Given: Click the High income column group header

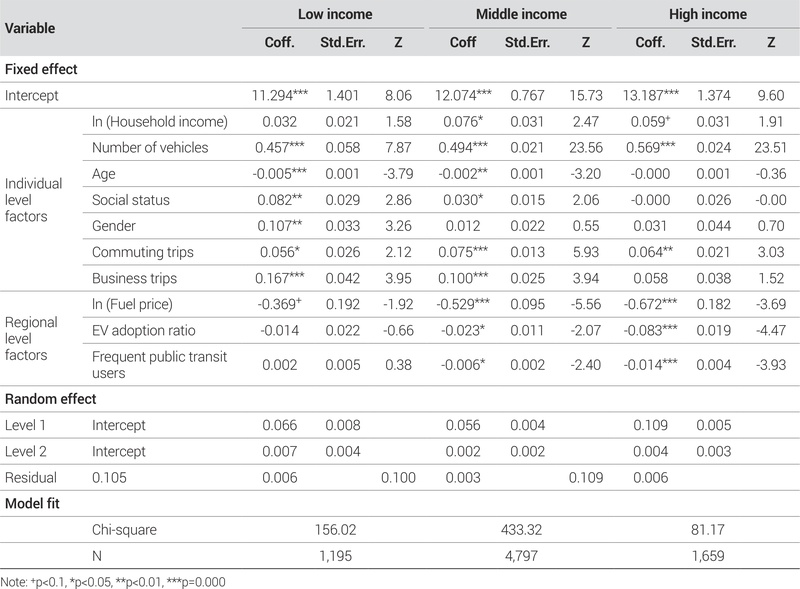Looking at the screenshot, I should [706, 15].
